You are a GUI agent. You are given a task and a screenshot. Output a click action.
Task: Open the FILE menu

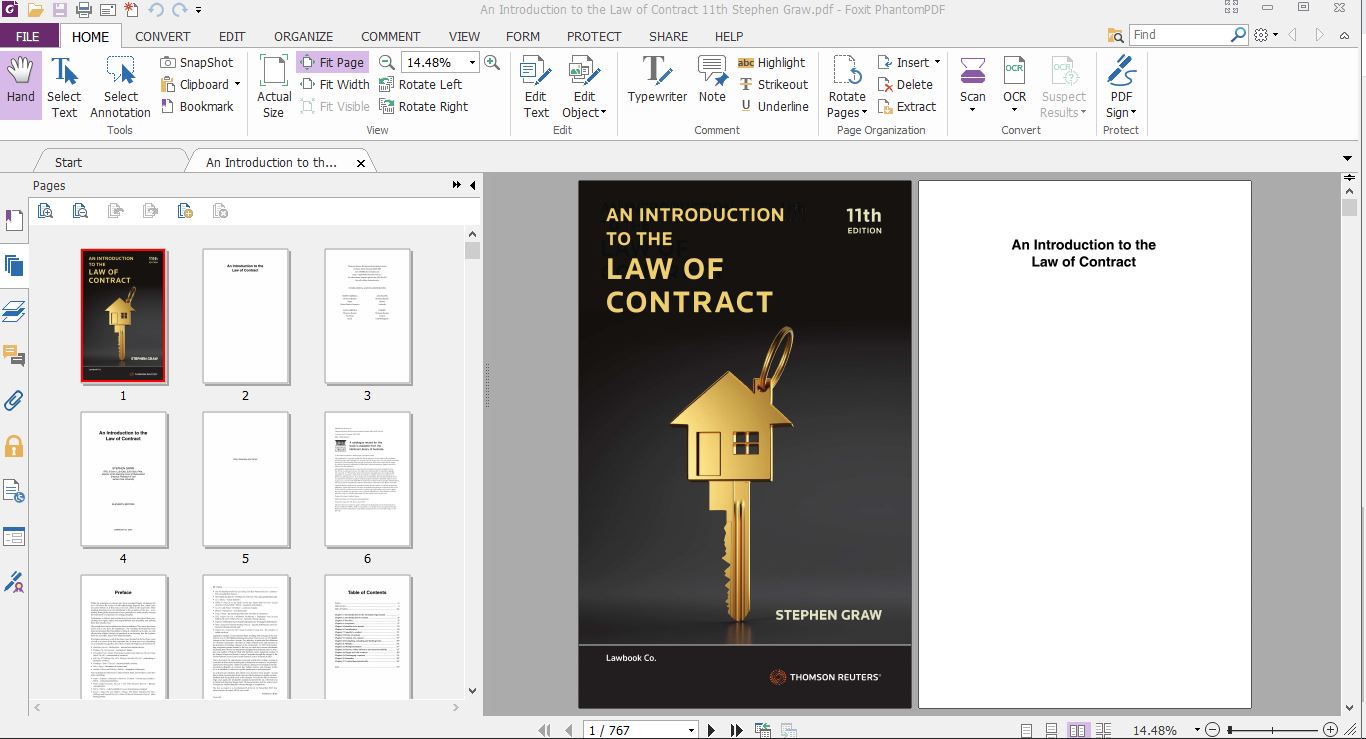pos(28,36)
